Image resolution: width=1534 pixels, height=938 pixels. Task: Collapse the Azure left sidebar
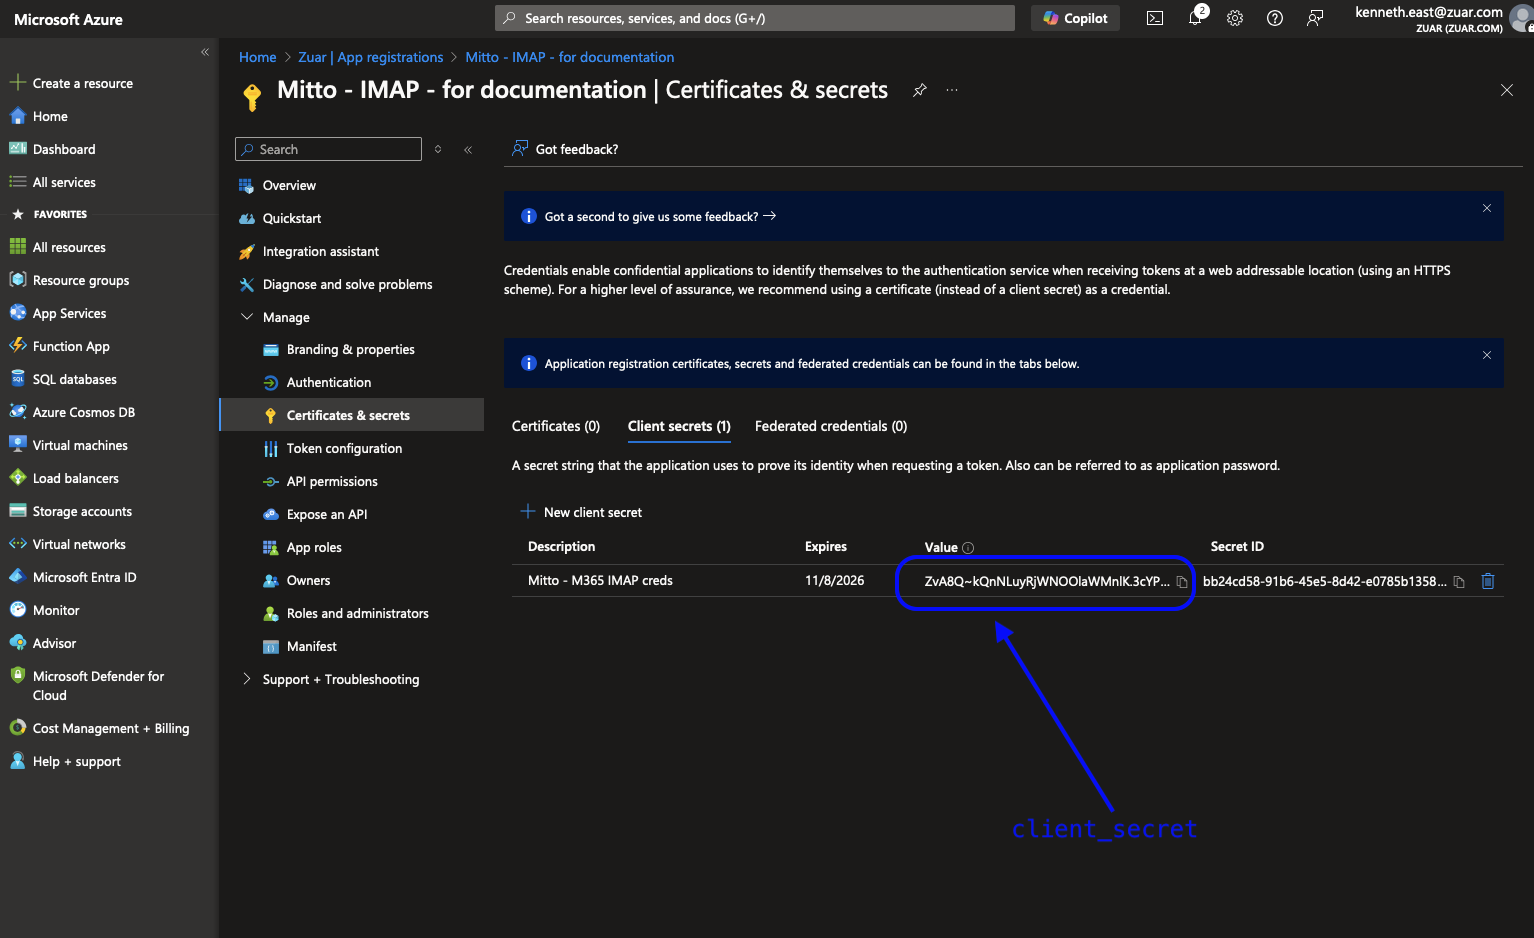(x=205, y=52)
